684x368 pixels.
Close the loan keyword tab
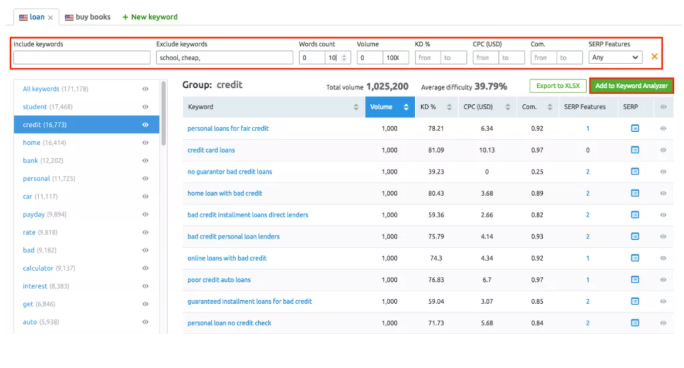point(51,18)
